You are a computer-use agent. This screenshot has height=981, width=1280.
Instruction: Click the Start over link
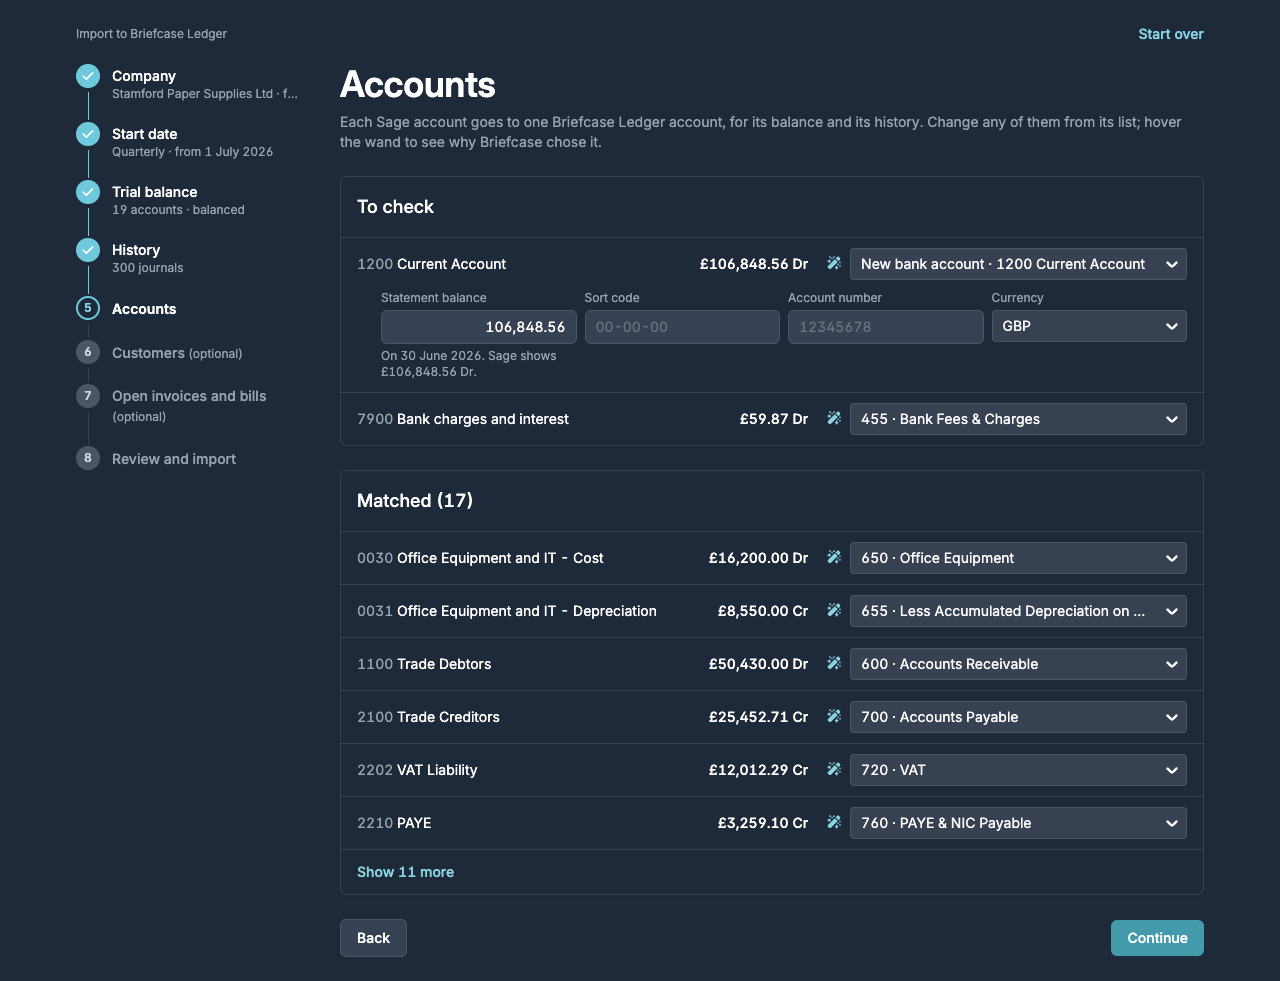1171,34
